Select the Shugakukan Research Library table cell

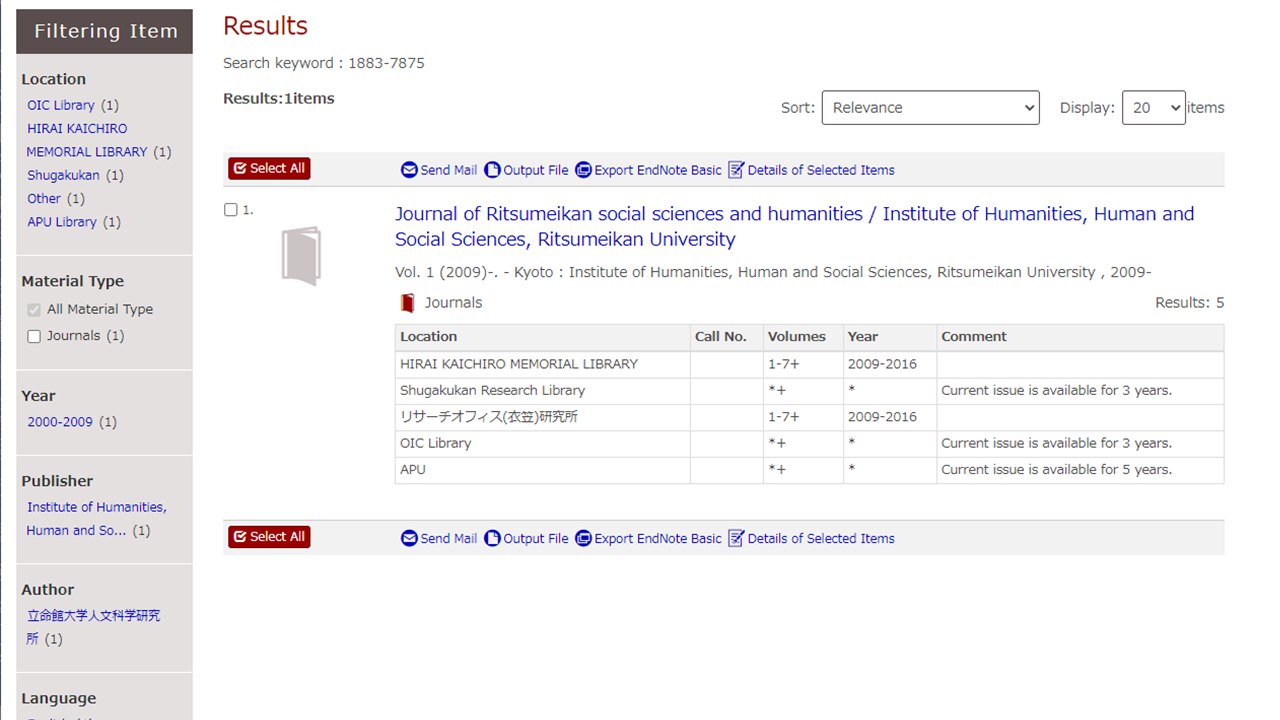pos(543,391)
